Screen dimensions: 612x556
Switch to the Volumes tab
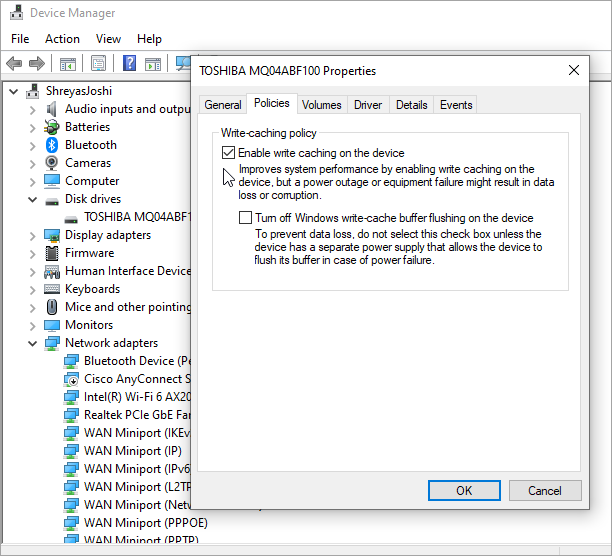[322, 105]
